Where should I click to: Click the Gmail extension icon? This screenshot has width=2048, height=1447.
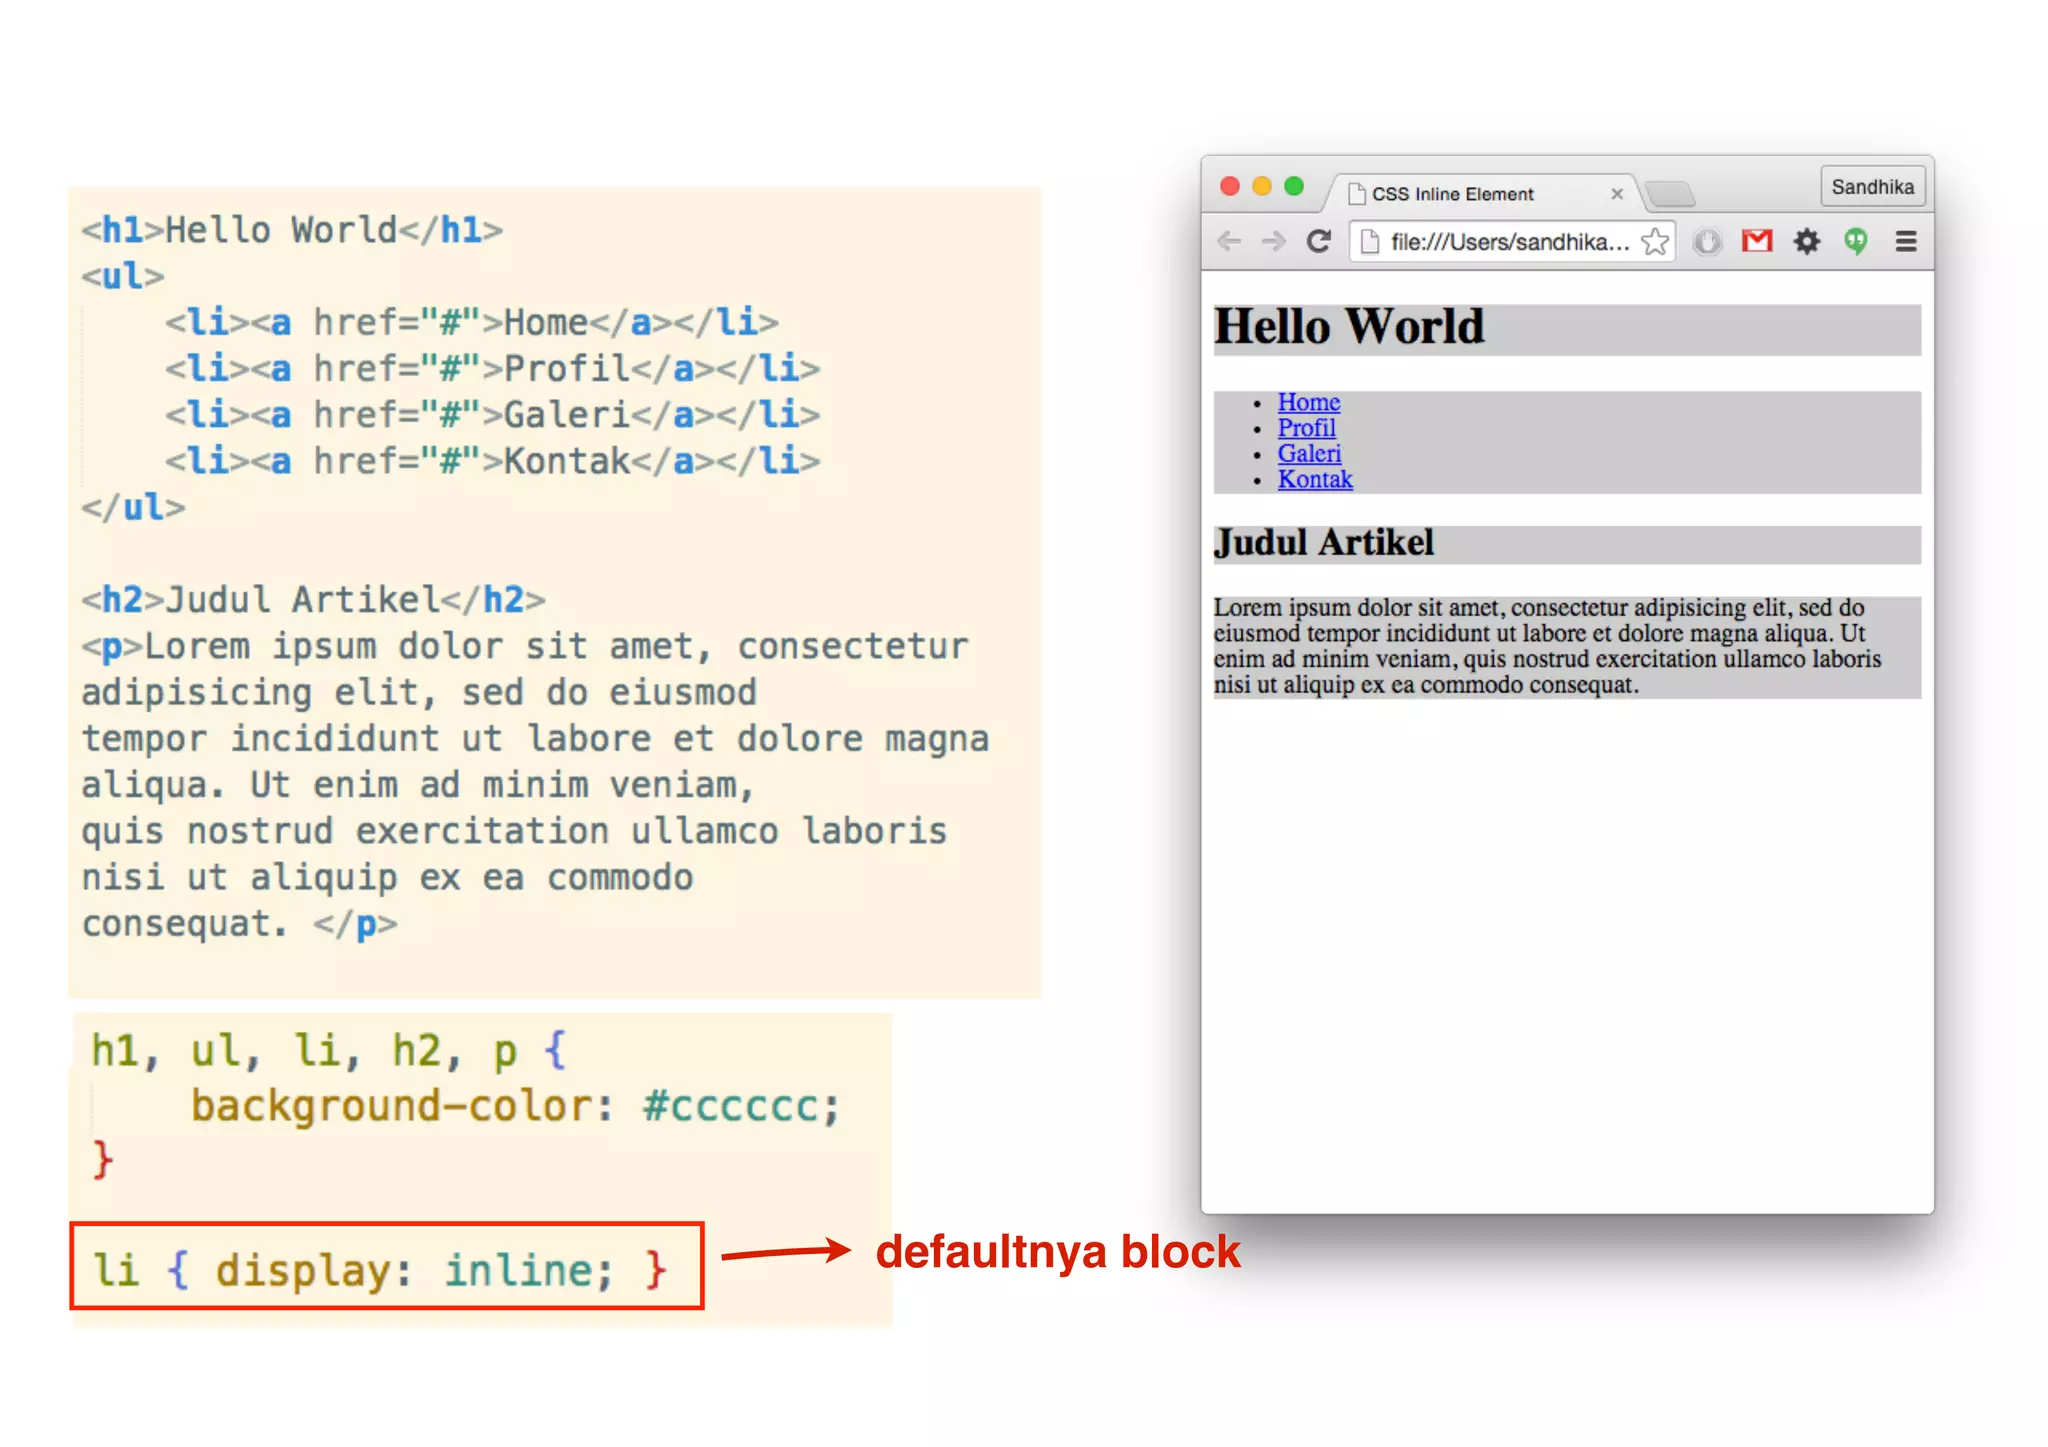pyautogui.click(x=1757, y=241)
